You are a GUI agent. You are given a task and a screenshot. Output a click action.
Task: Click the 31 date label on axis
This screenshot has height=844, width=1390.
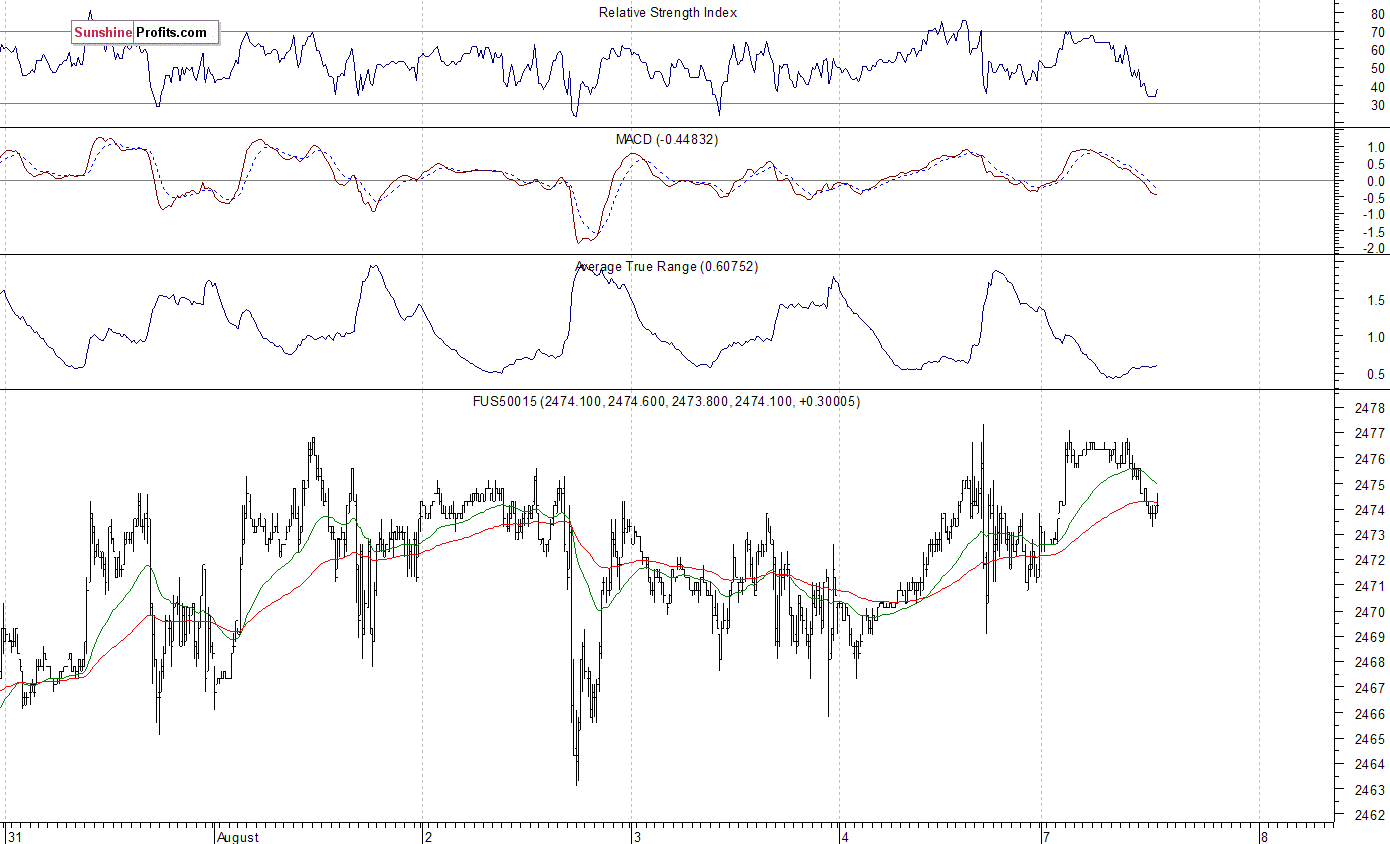pos(14,836)
